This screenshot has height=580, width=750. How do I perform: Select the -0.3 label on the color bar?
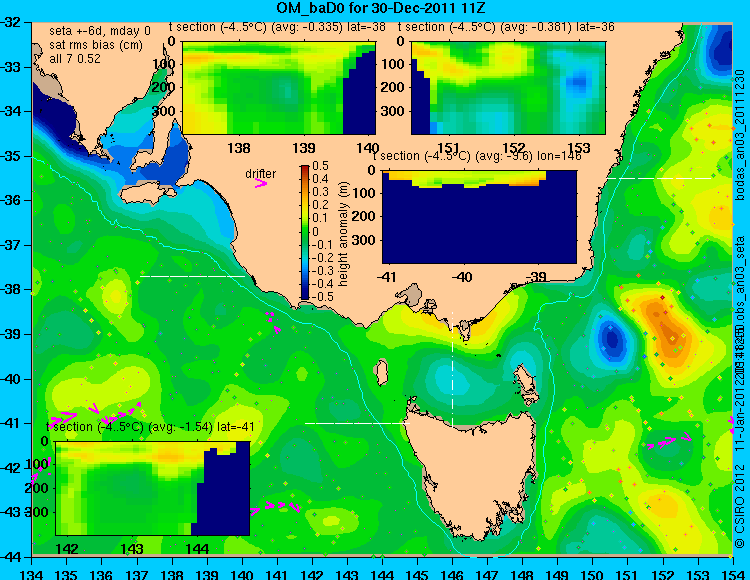point(322,271)
